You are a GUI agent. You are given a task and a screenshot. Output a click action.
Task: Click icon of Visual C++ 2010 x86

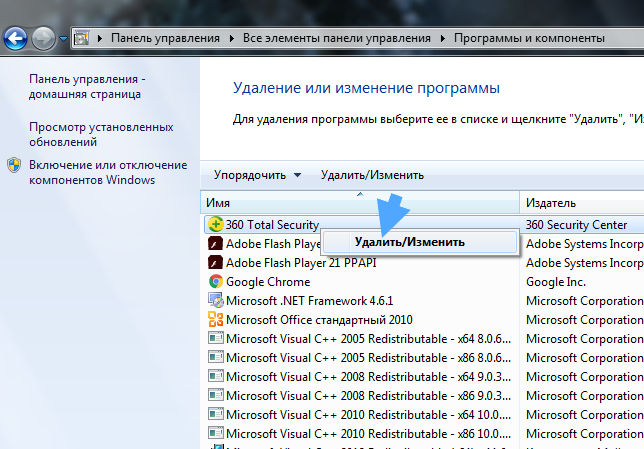[216, 433]
